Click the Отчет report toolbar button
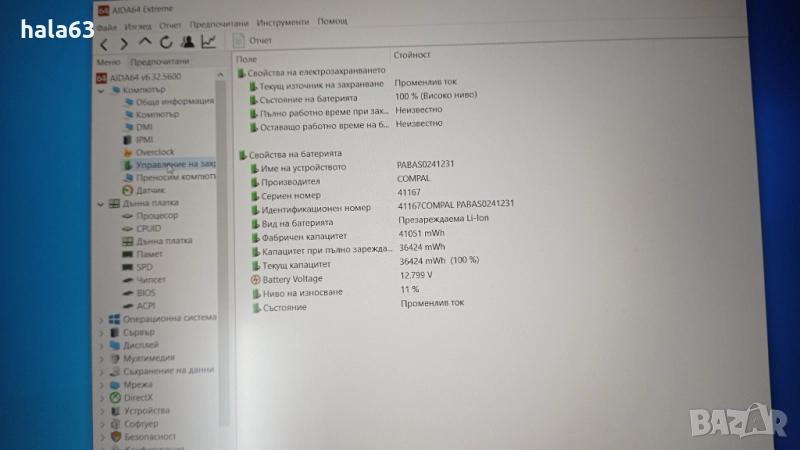Image resolution: width=800 pixels, height=450 pixels. (253, 40)
